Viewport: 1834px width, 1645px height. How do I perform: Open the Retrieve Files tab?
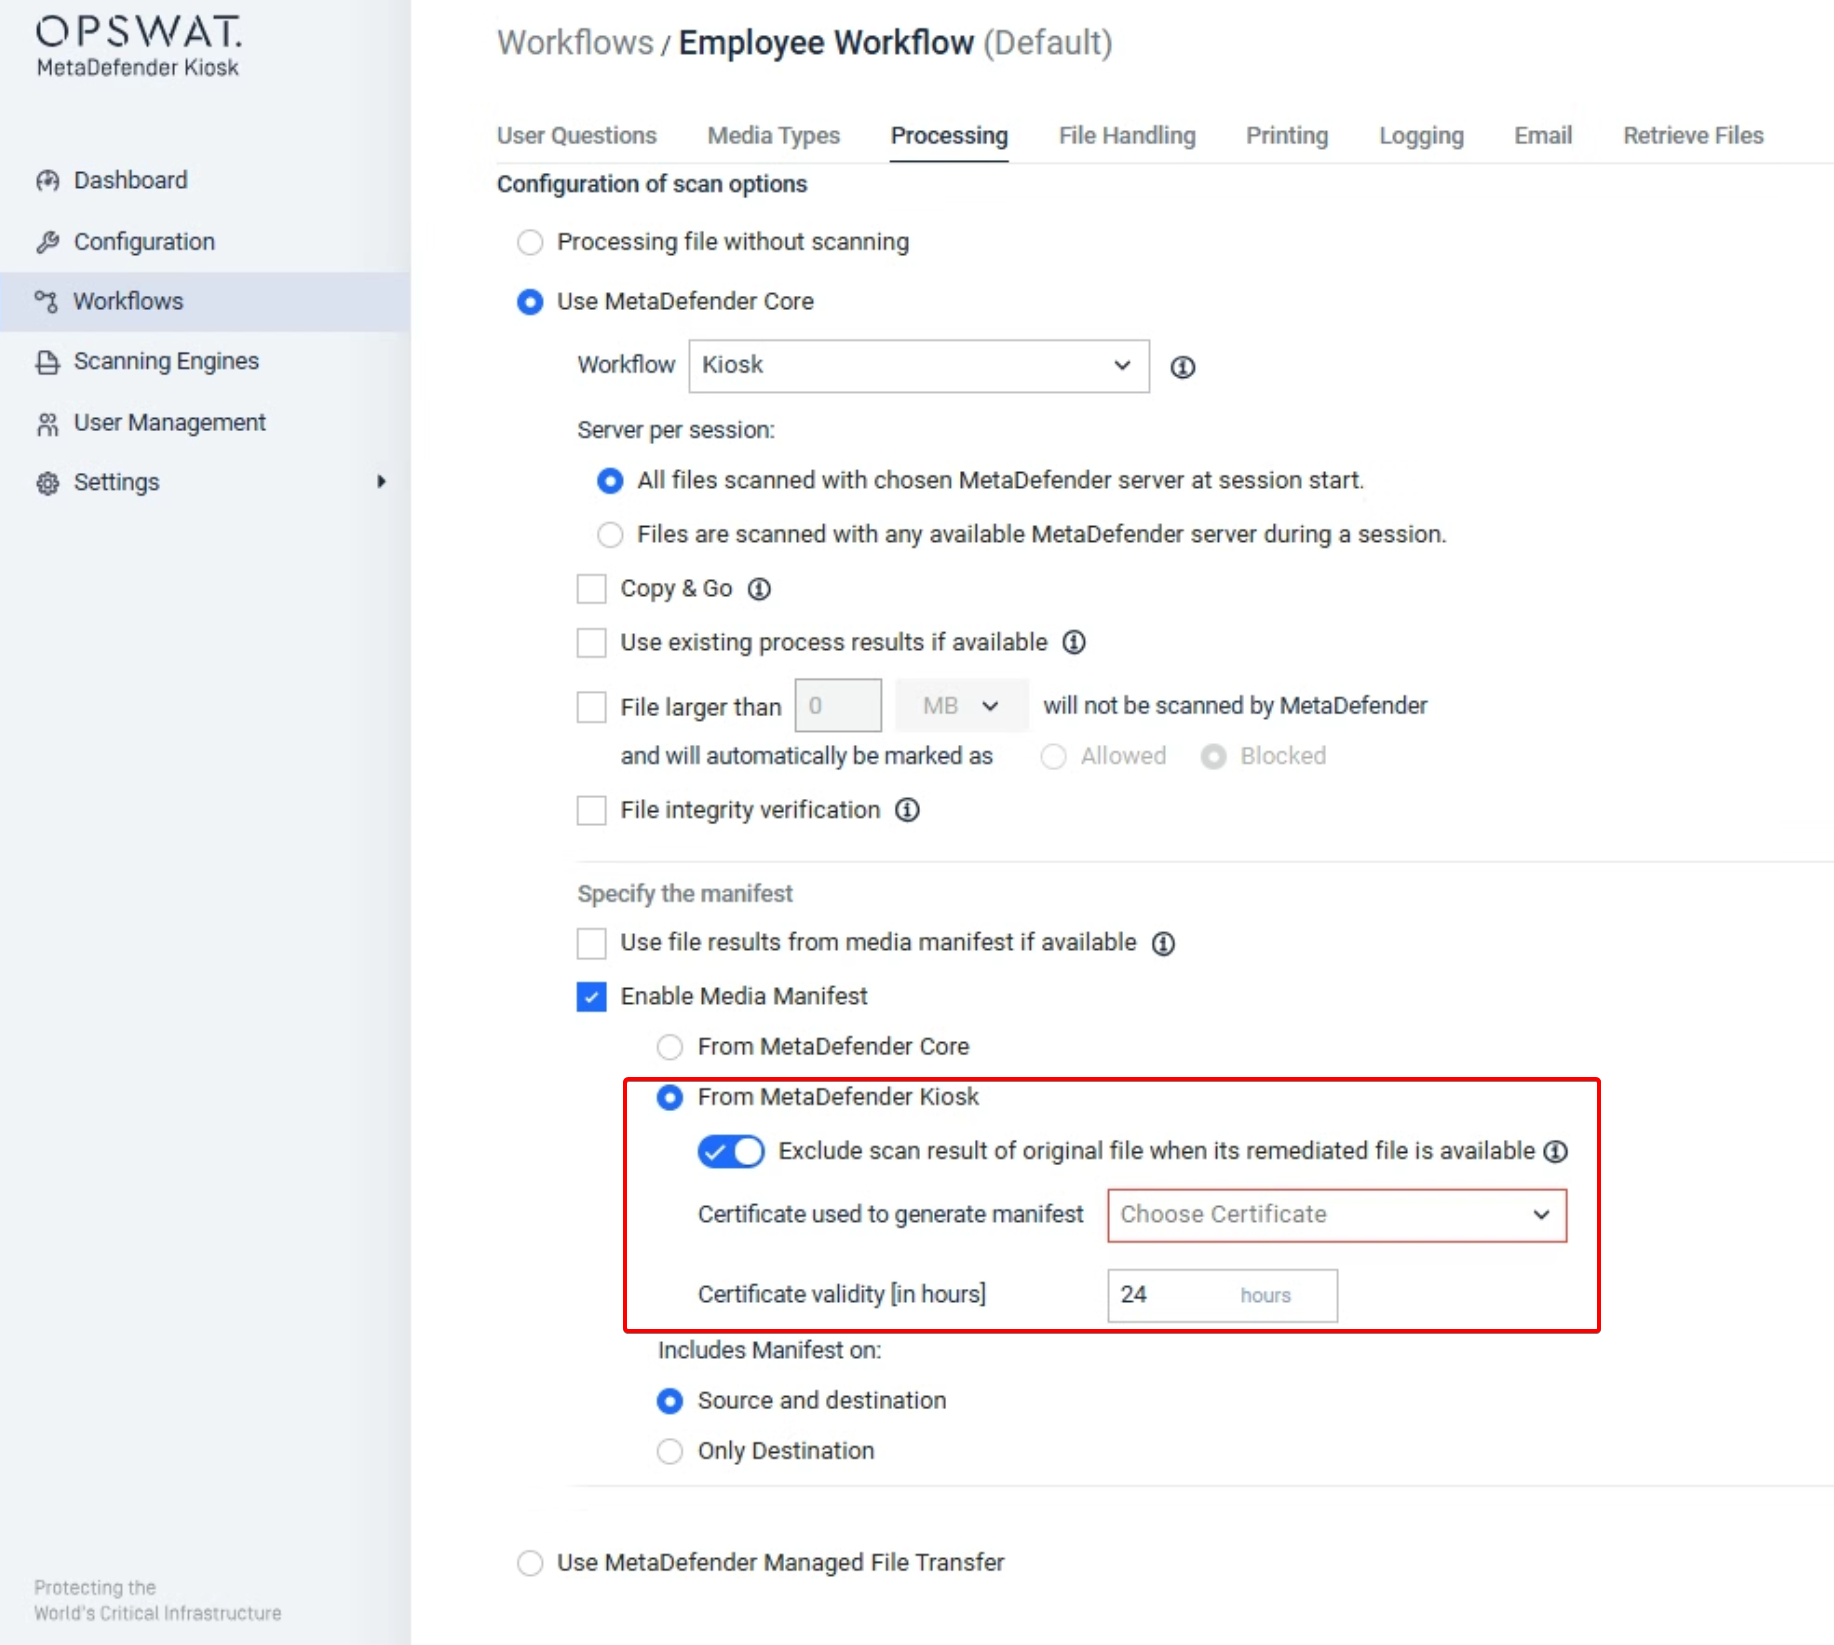coord(1692,136)
